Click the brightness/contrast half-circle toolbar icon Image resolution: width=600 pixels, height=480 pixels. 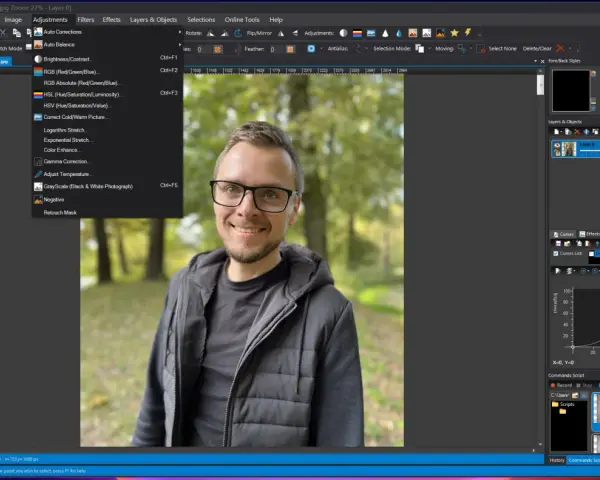click(343, 33)
